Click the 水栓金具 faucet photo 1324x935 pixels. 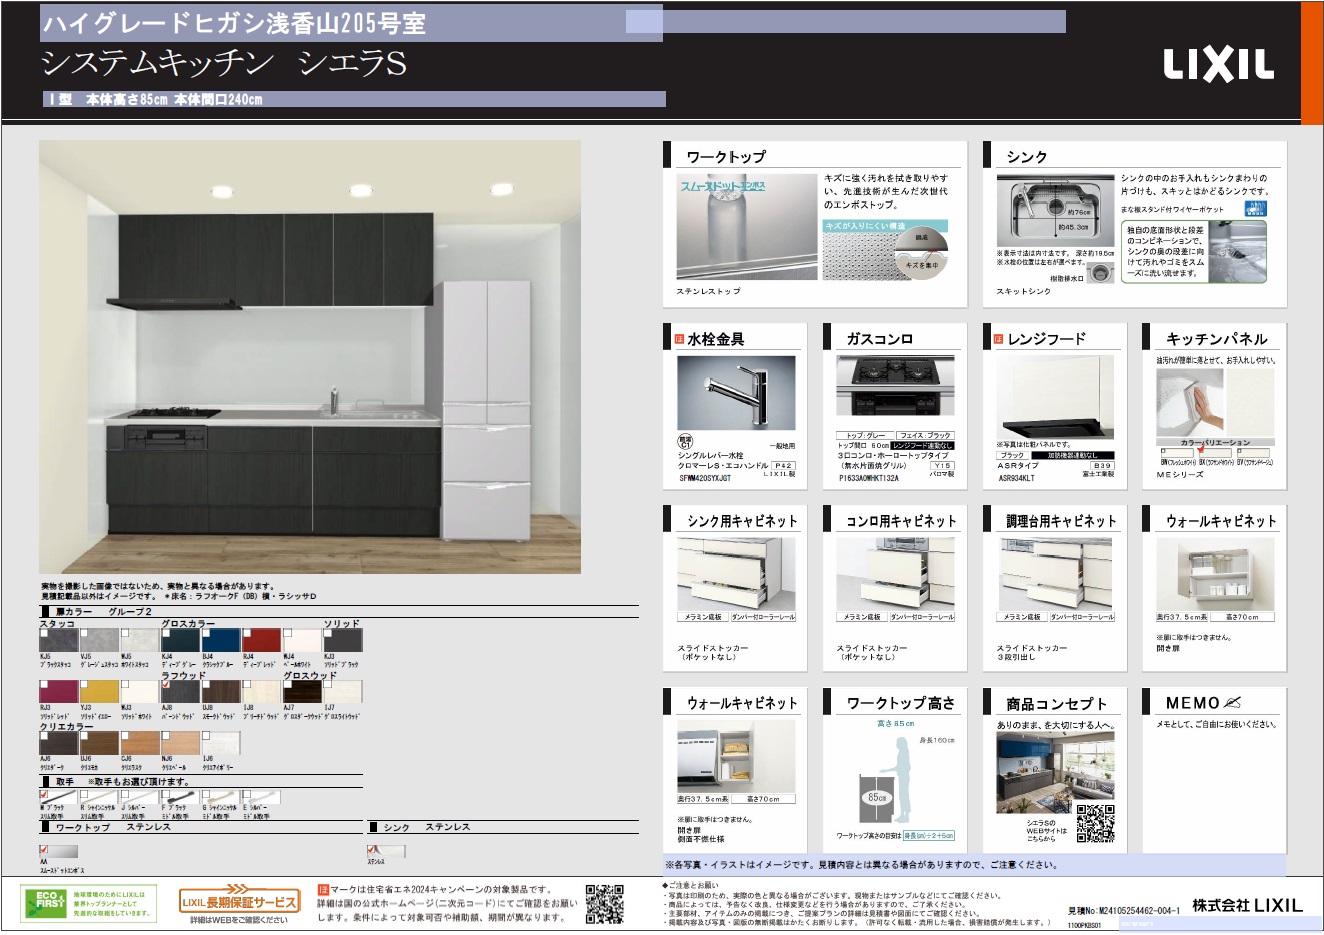pyautogui.click(x=736, y=393)
